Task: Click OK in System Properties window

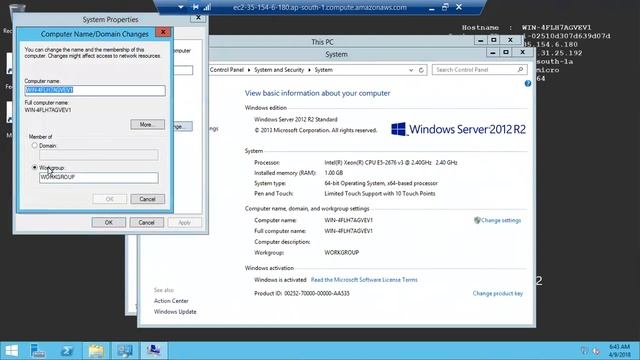Action: click(x=109, y=222)
